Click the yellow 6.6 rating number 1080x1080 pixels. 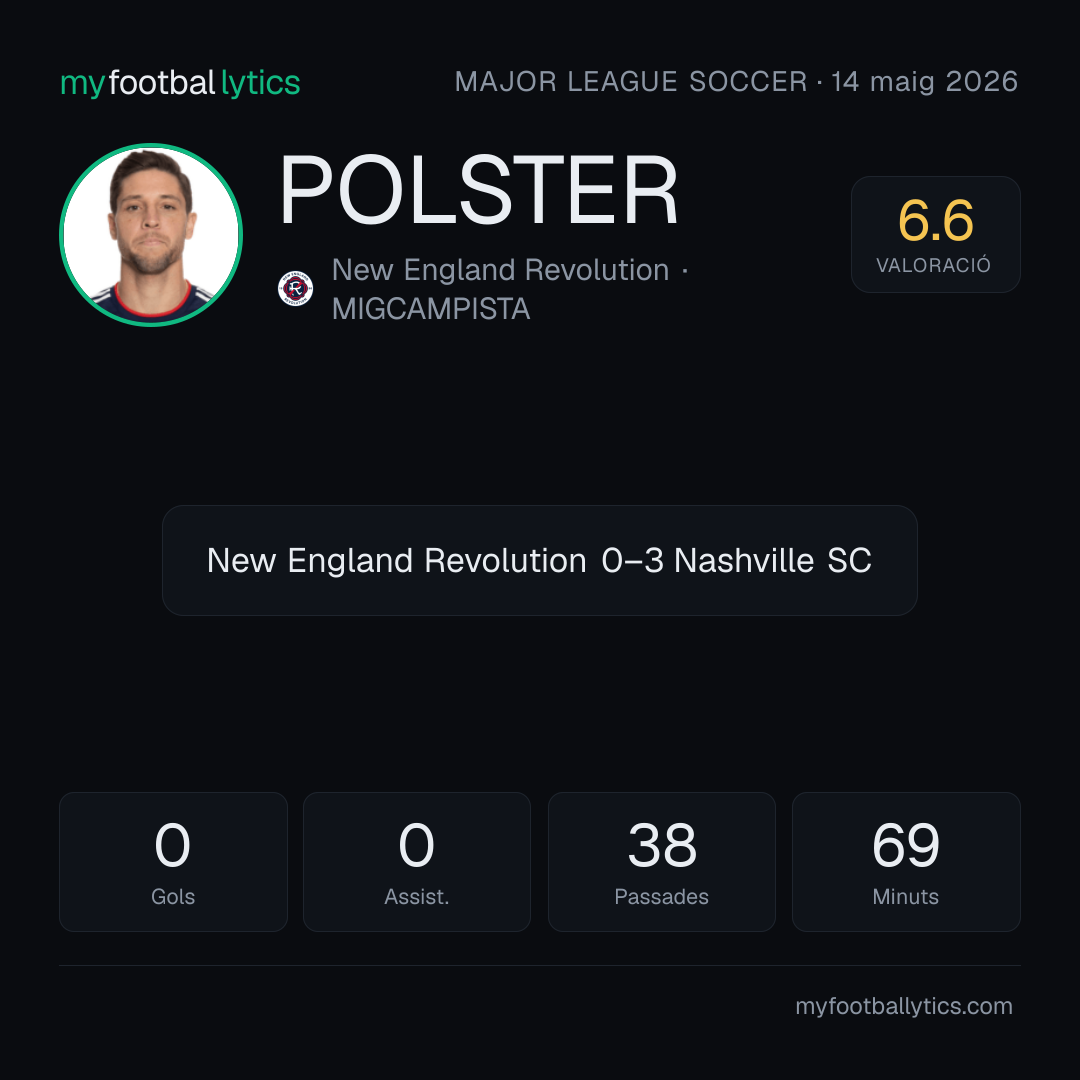click(x=935, y=220)
